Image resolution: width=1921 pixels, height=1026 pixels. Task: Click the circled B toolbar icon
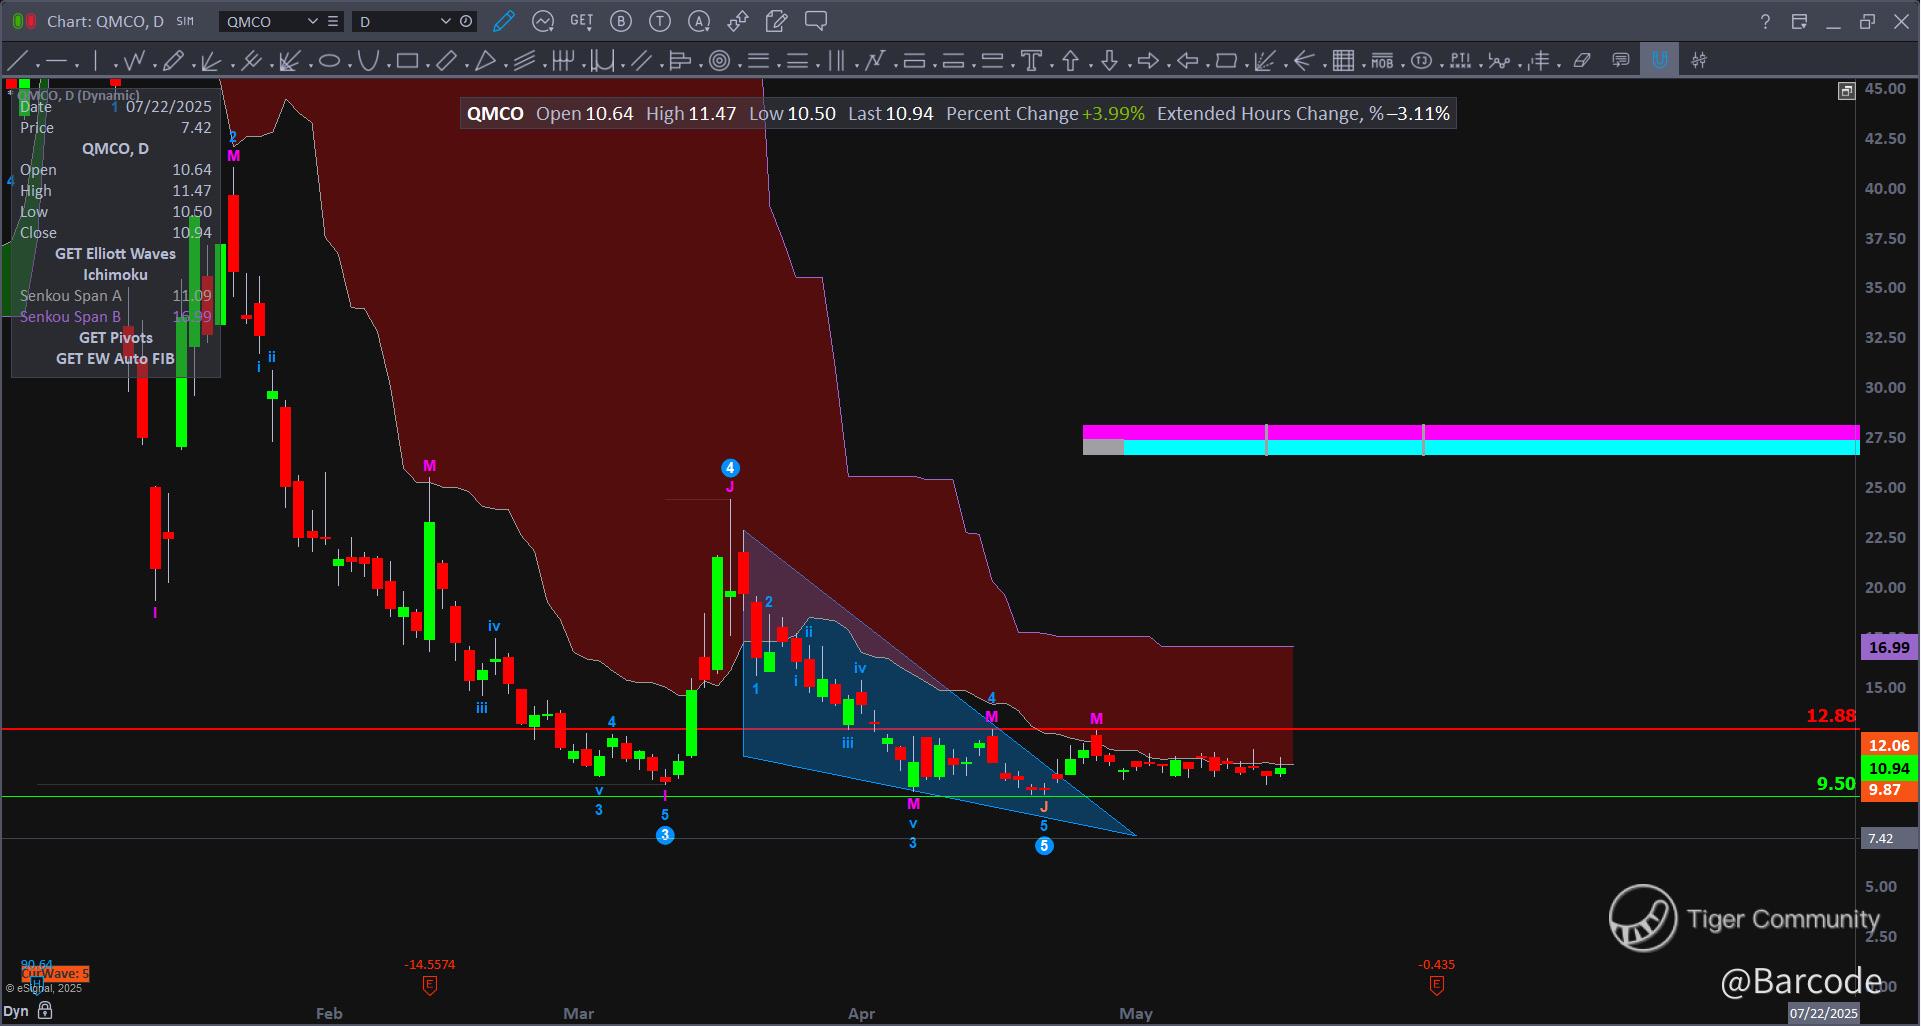[621, 21]
